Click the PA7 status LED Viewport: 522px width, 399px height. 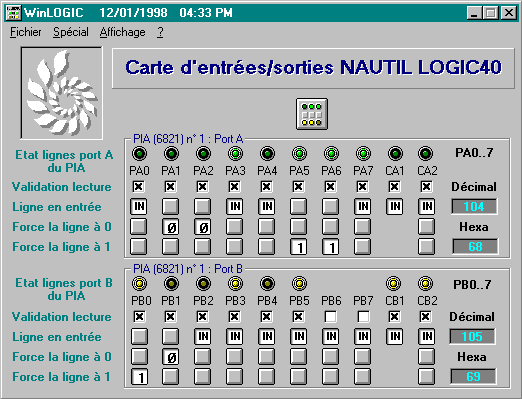click(363, 153)
